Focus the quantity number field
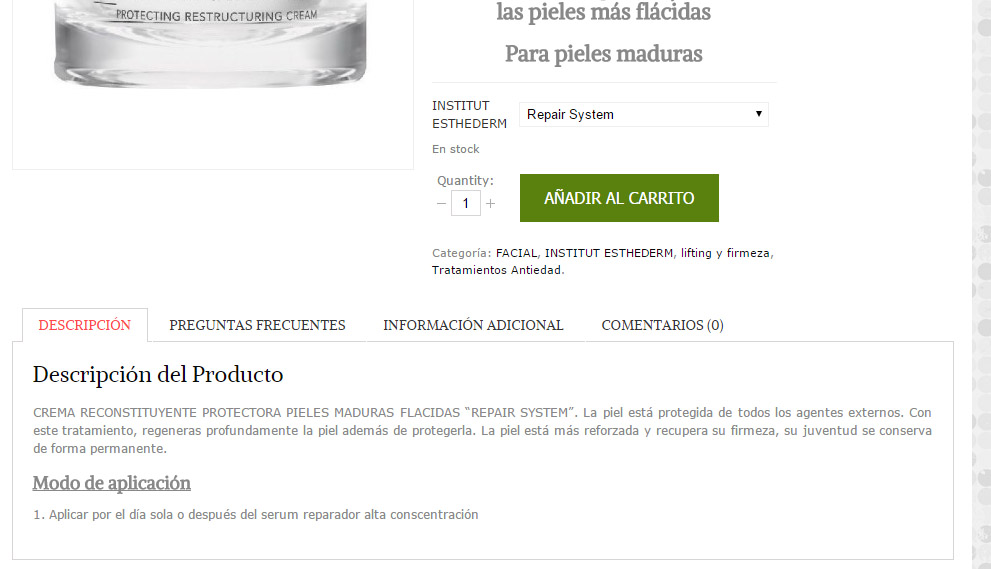Screen dimensions: 991x569 (466, 204)
